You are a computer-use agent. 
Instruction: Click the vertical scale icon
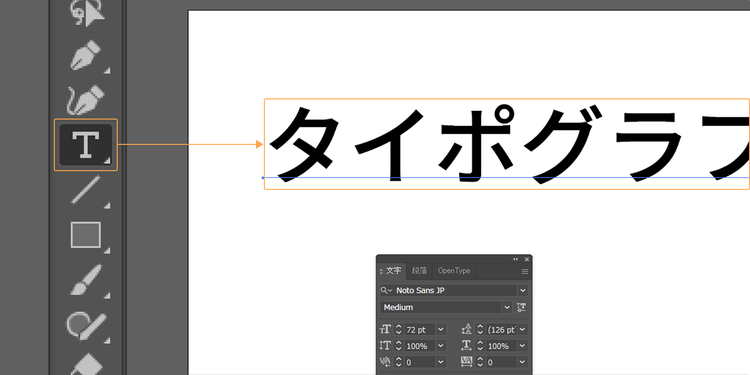(385, 346)
